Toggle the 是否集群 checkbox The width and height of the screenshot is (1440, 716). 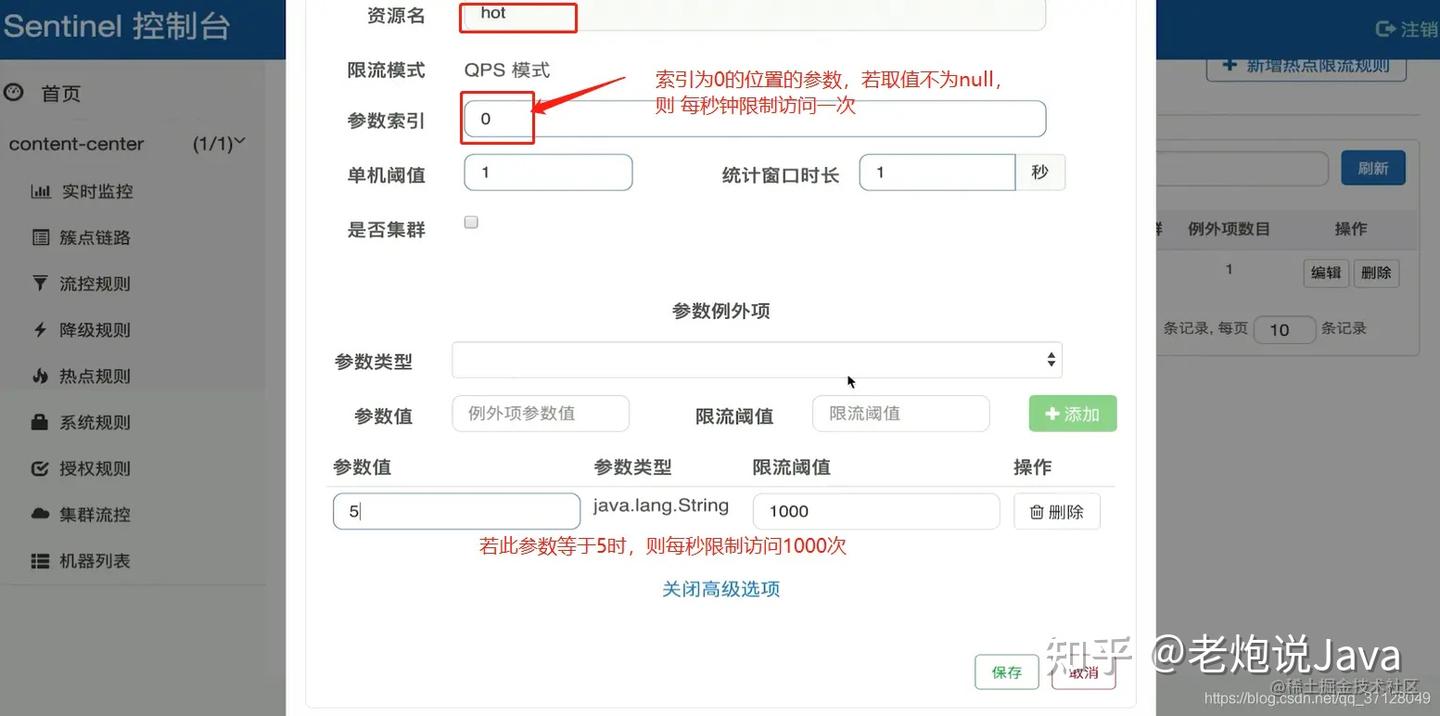click(471, 222)
